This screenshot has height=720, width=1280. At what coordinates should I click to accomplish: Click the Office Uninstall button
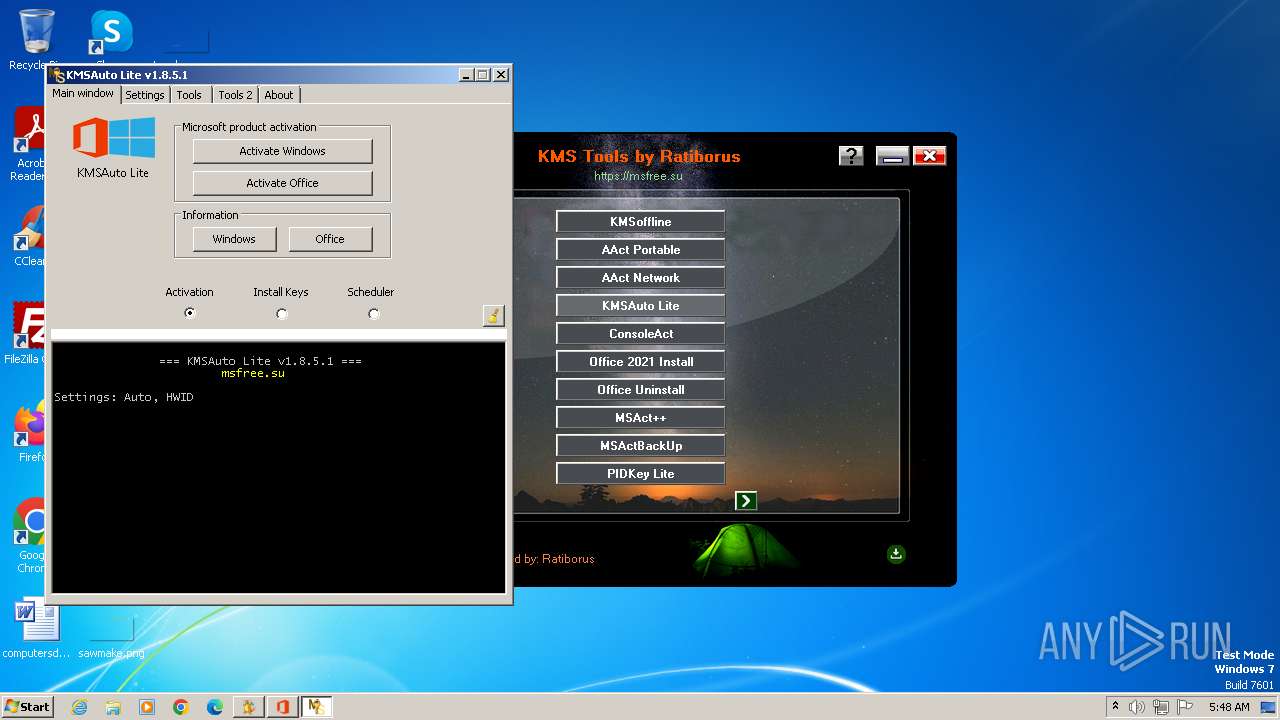(x=641, y=390)
